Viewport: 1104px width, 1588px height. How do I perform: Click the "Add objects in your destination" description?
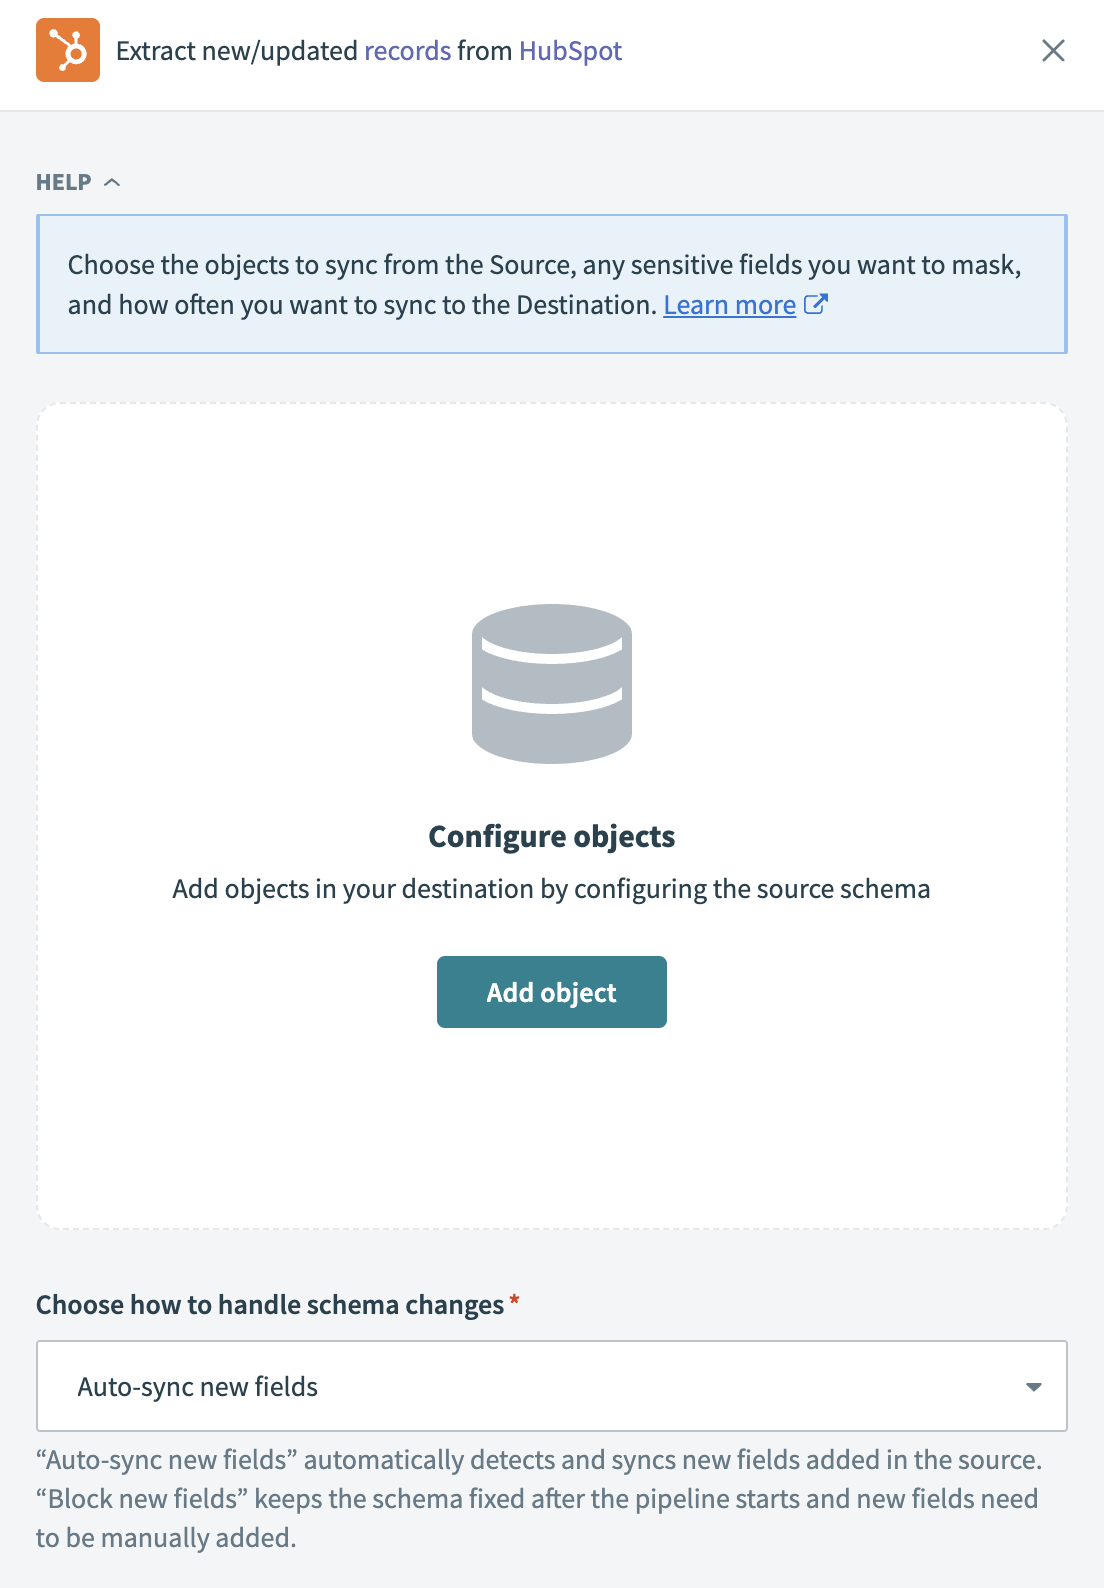(552, 889)
